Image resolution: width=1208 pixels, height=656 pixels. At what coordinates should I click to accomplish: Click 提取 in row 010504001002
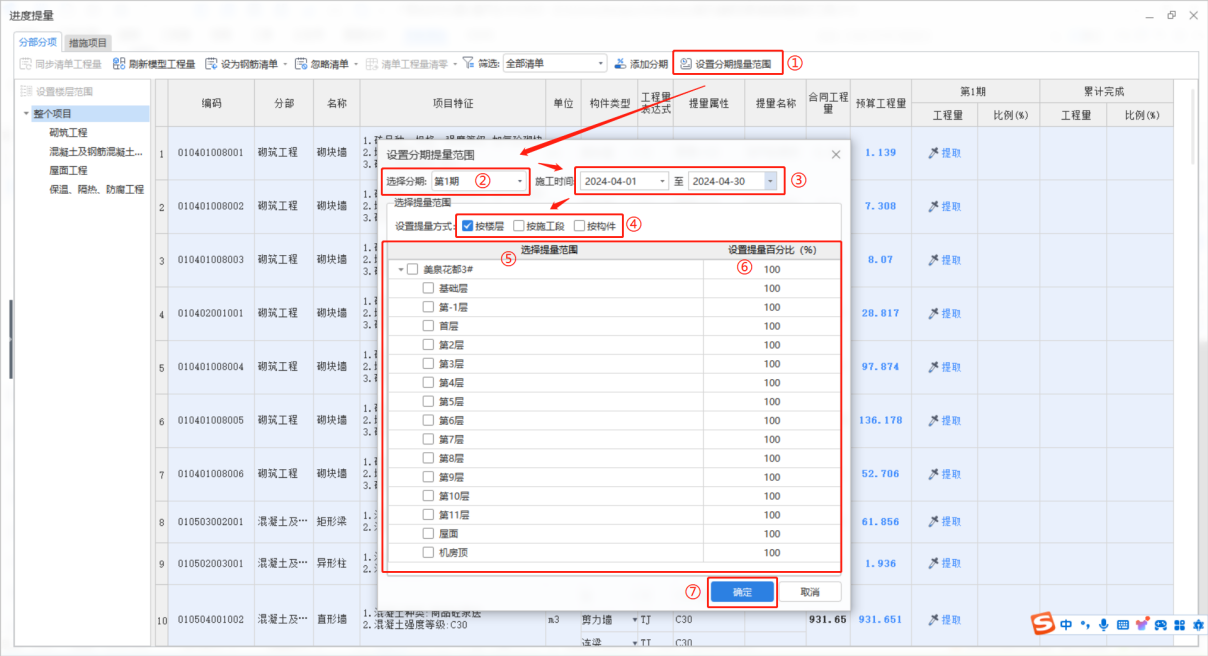tap(944, 619)
